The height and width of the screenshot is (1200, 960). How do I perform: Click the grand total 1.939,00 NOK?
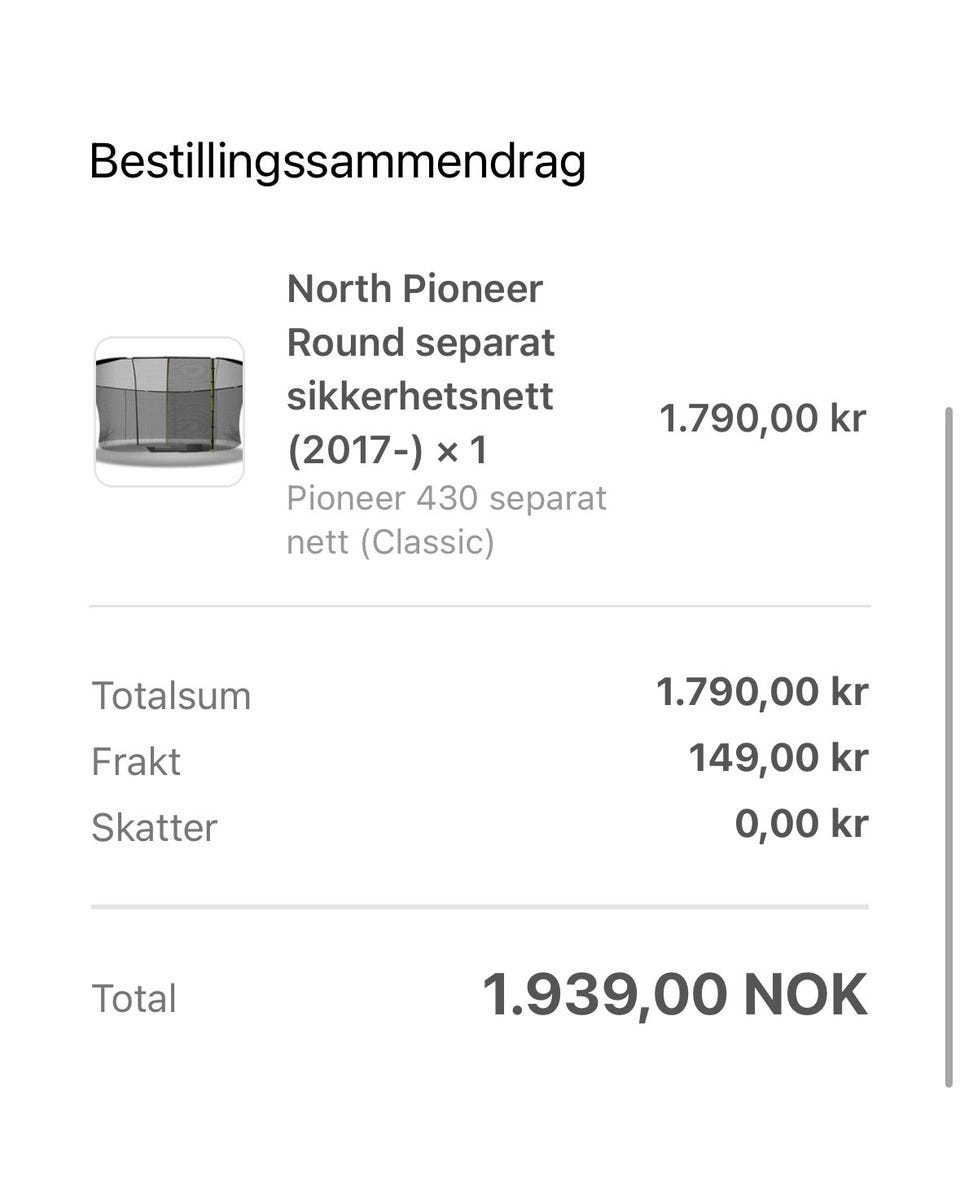click(675, 995)
